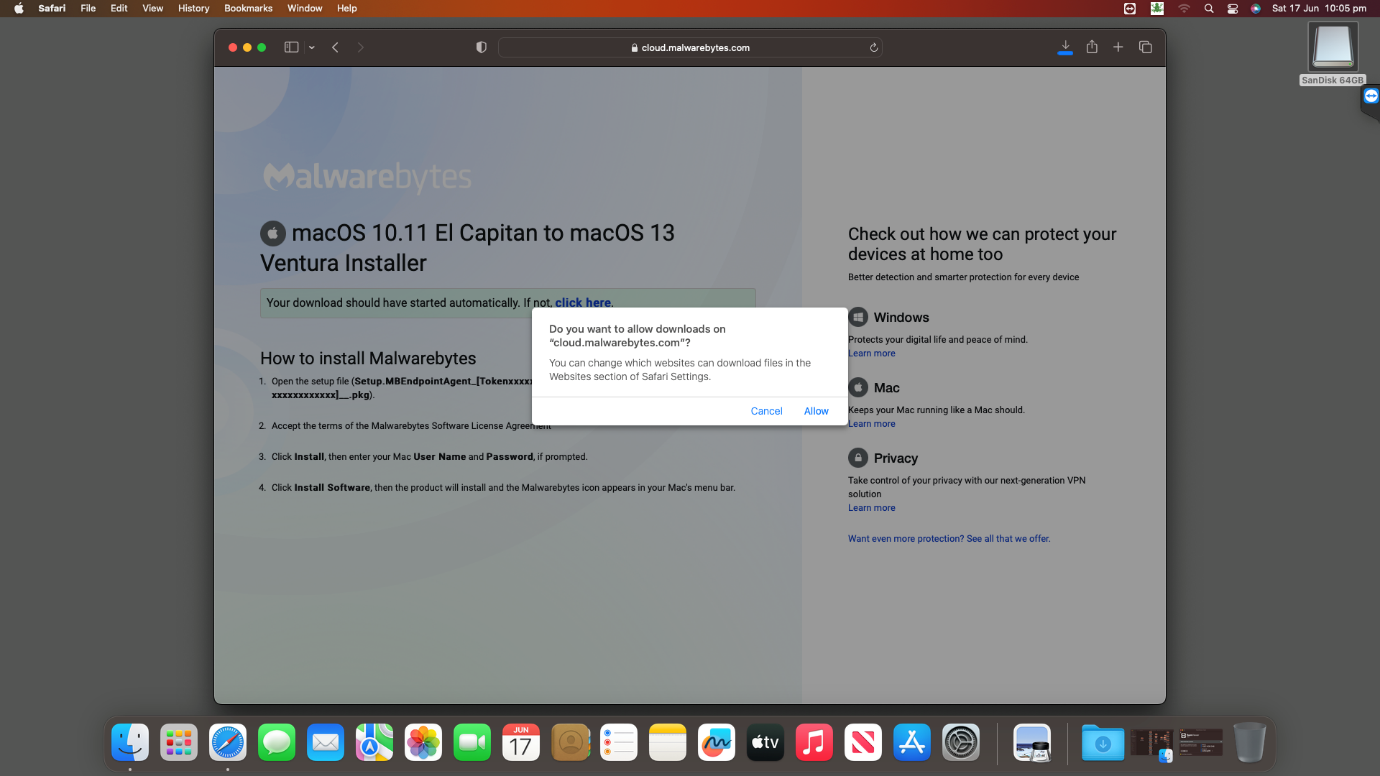Screen dimensions: 1380x776
Task: Activate Siri from menu bar
Action: (x=1255, y=8)
